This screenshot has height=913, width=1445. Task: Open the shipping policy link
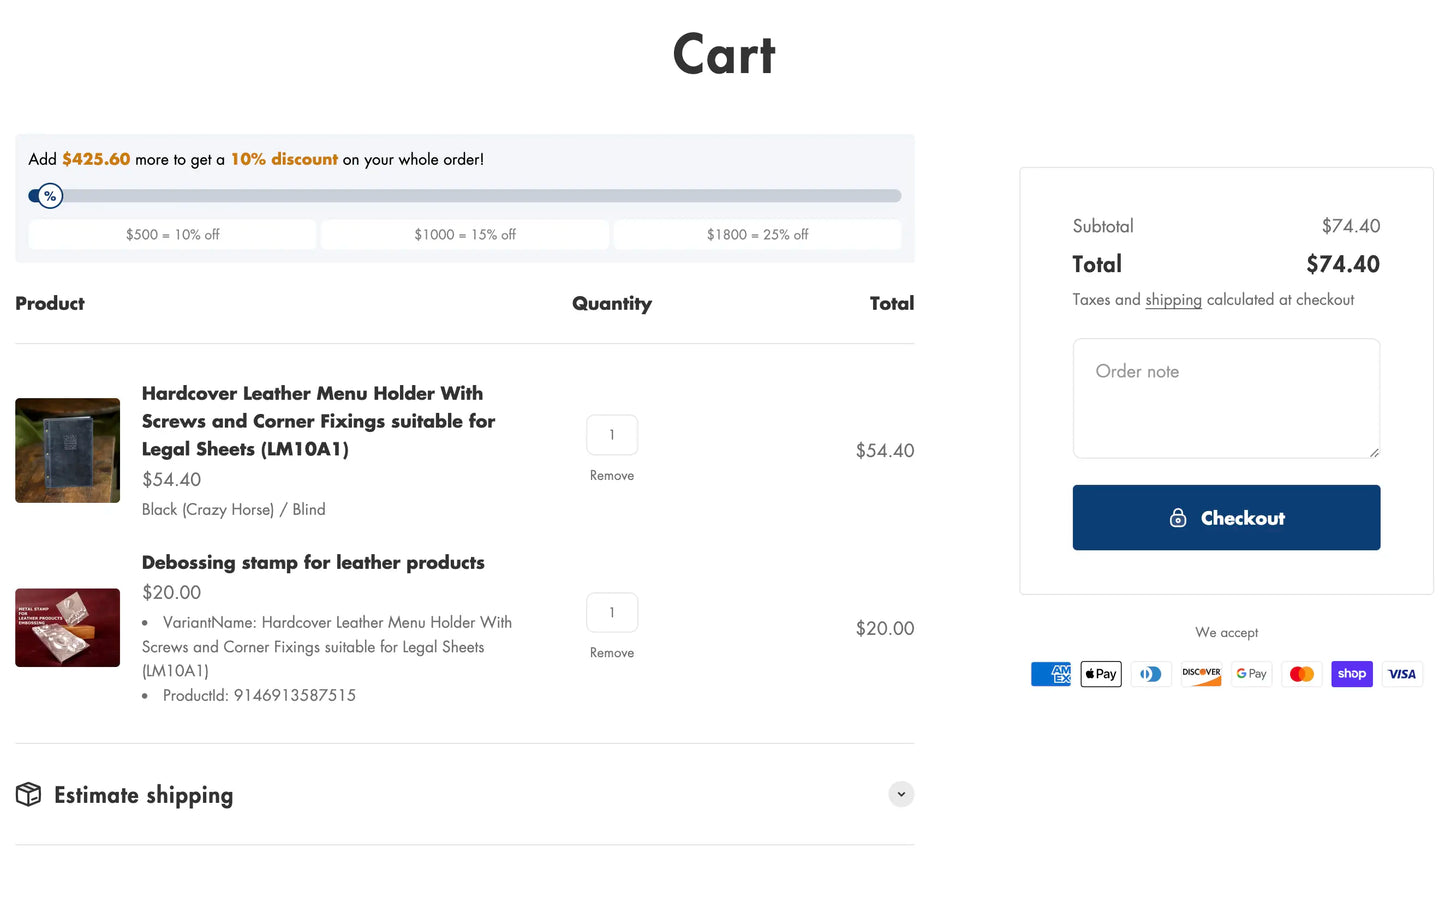(1173, 300)
